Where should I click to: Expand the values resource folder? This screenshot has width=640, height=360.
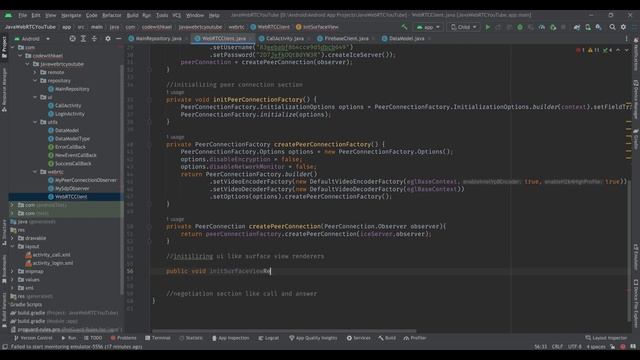click(12, 280)
